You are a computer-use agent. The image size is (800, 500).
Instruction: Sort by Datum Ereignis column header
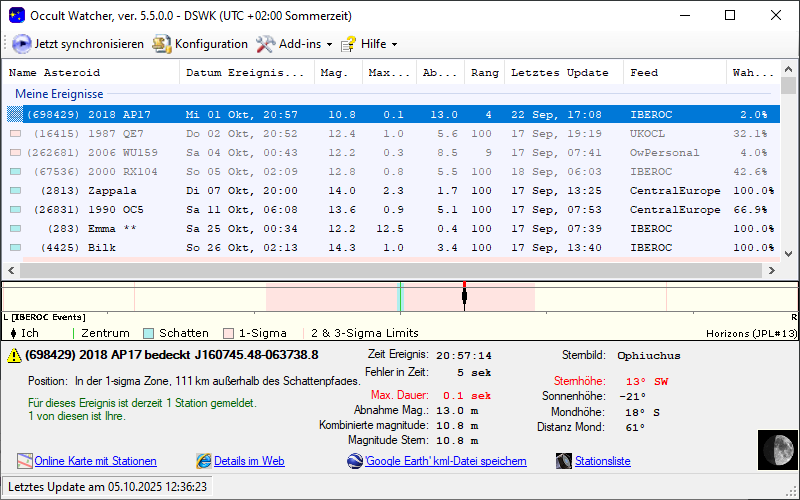coord(245,72)
